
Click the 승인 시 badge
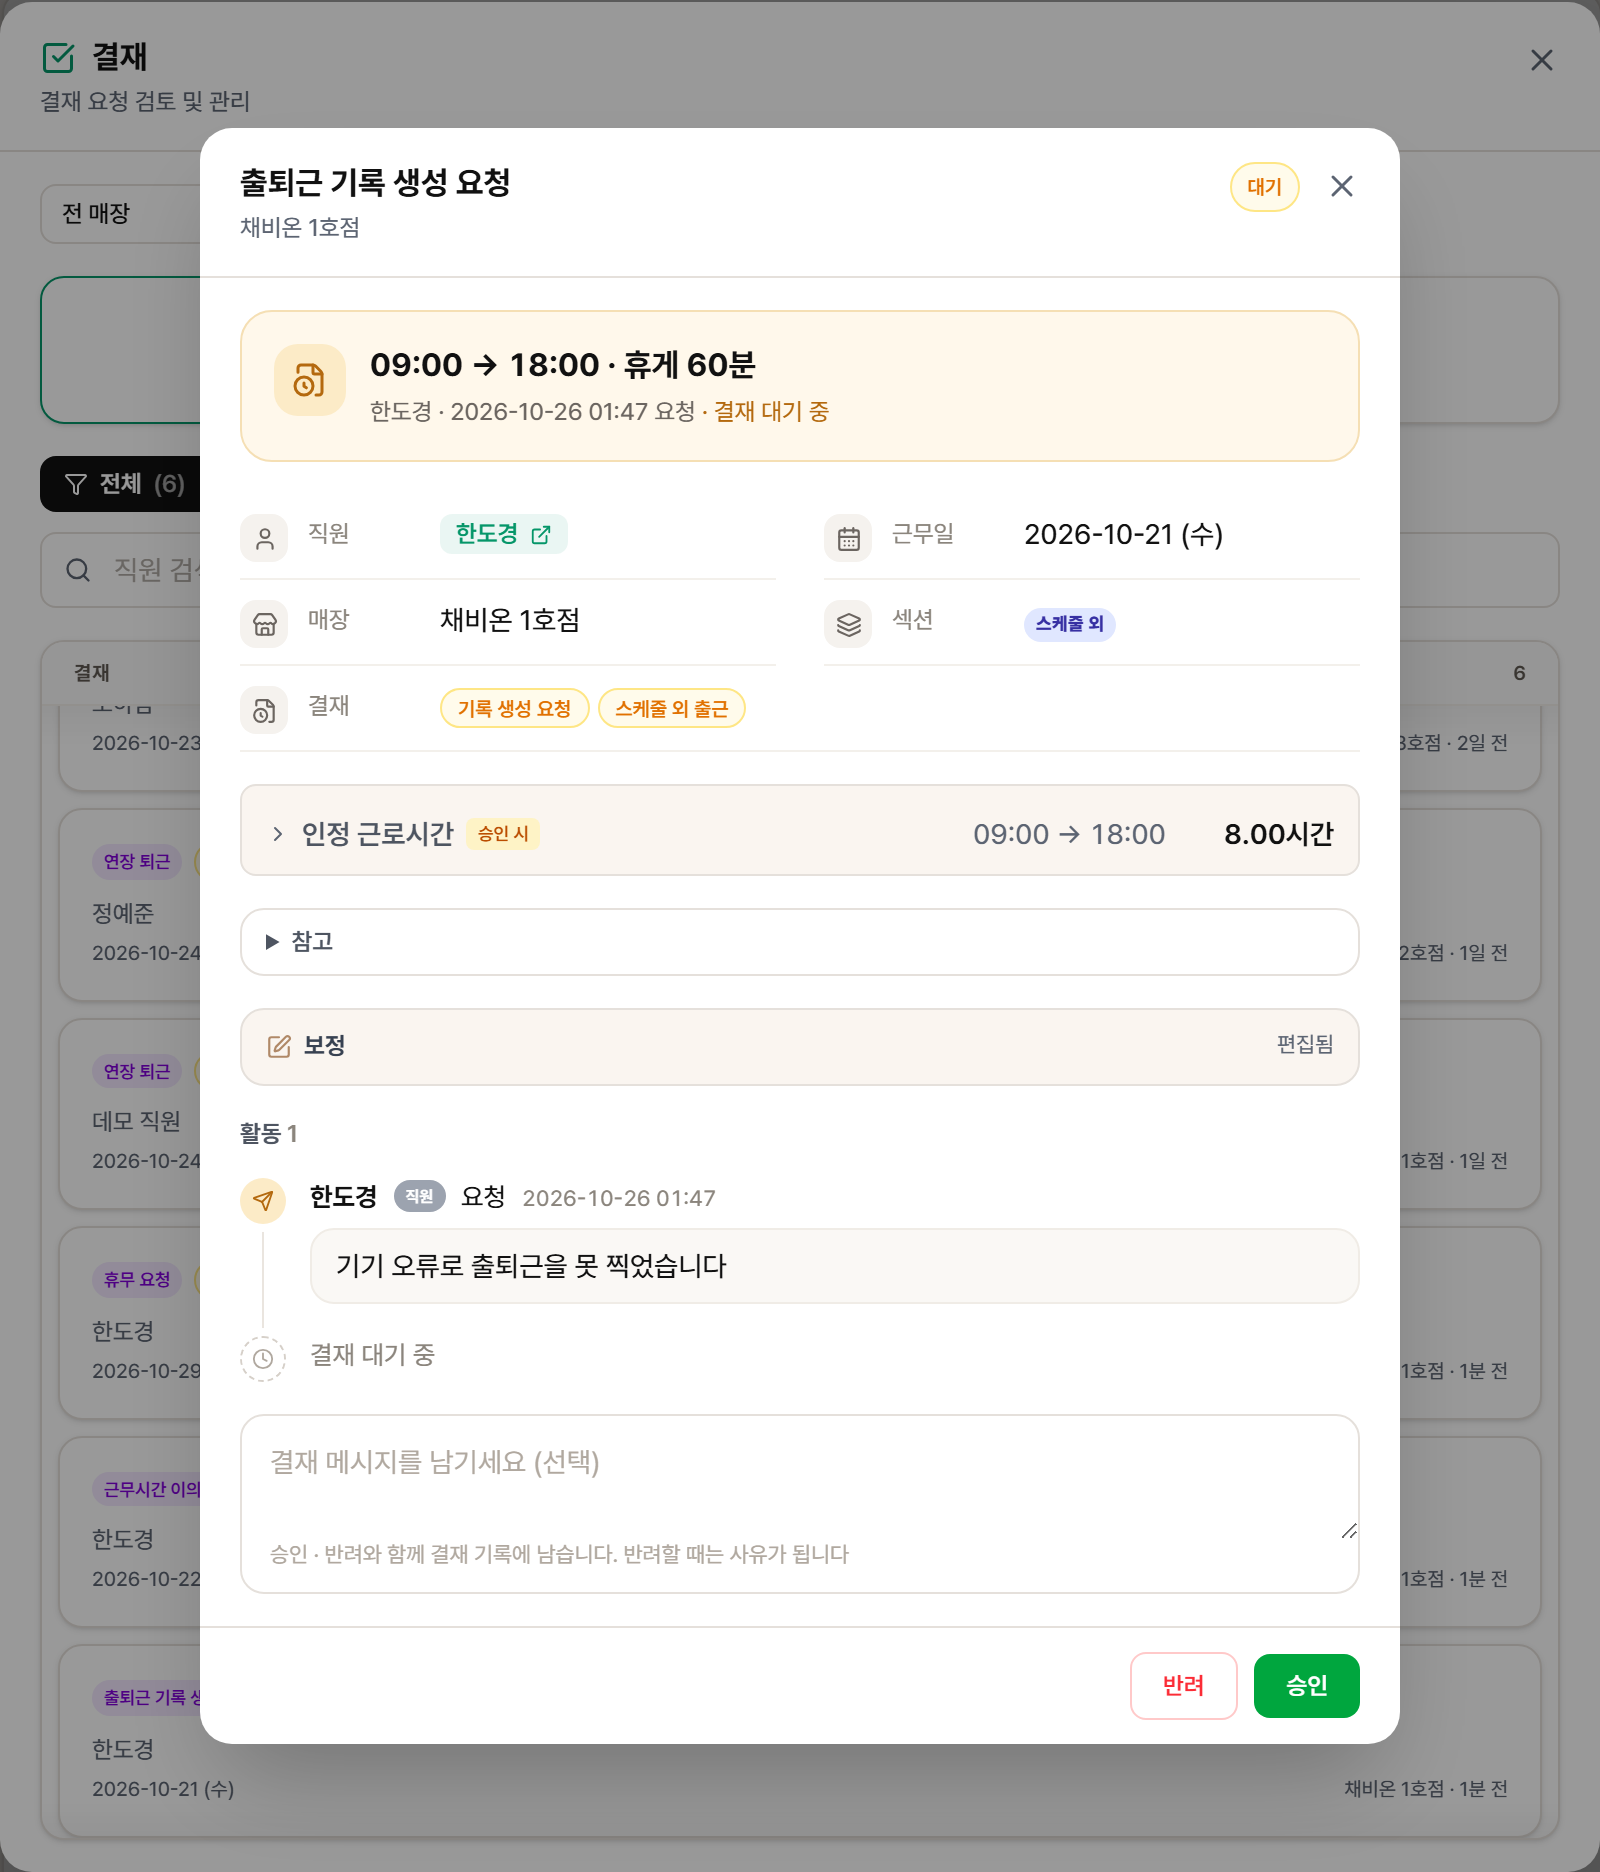[503, 834]
